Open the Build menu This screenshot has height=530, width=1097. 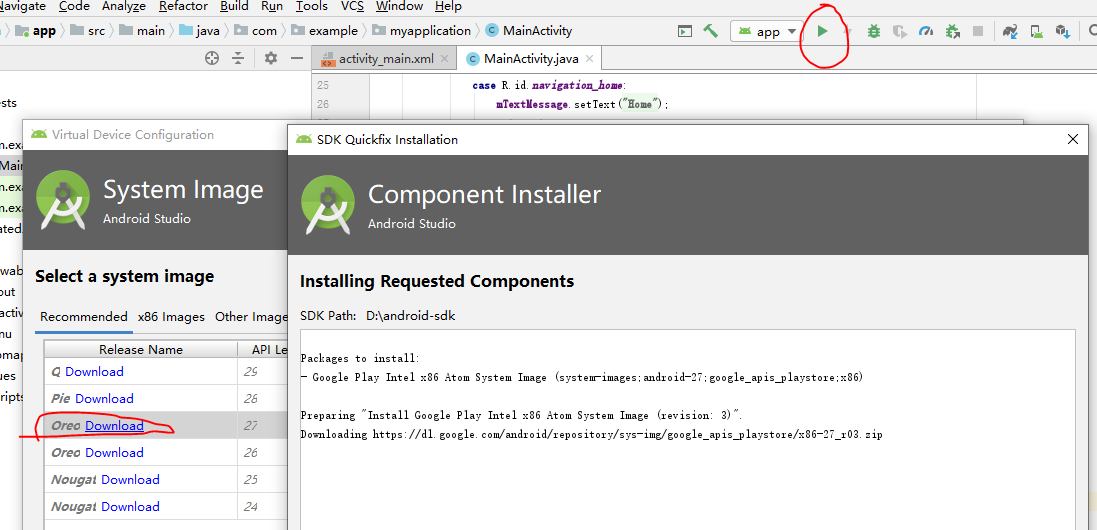(234, 6)
